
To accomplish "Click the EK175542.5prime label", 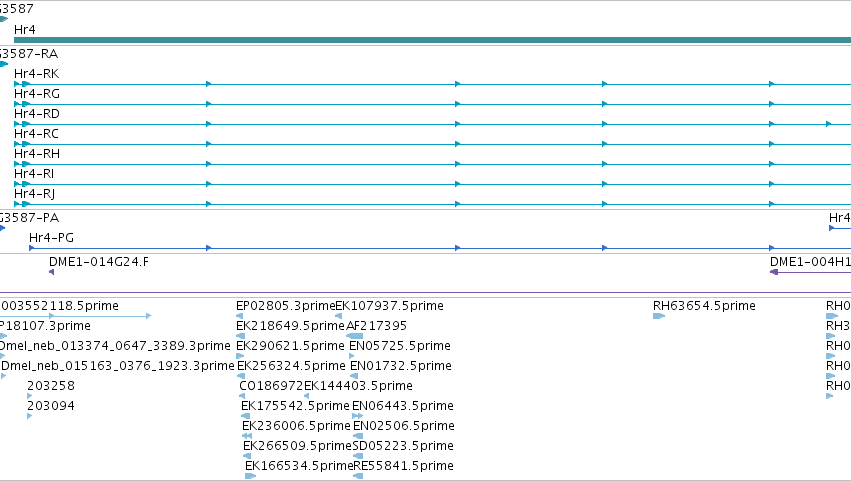I will click(x=295, y=407).
